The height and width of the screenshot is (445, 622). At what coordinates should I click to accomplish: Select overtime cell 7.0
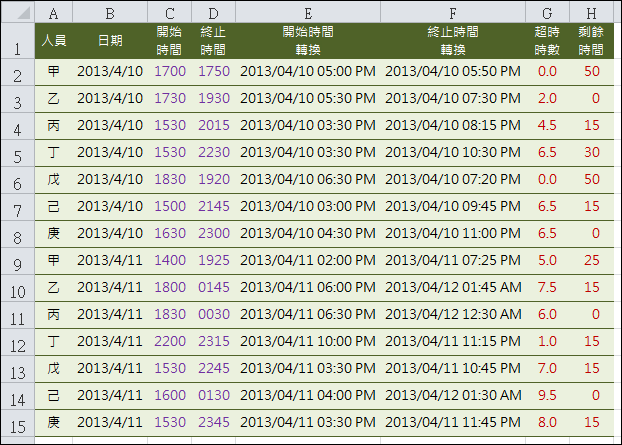click(x=547, y=368)
